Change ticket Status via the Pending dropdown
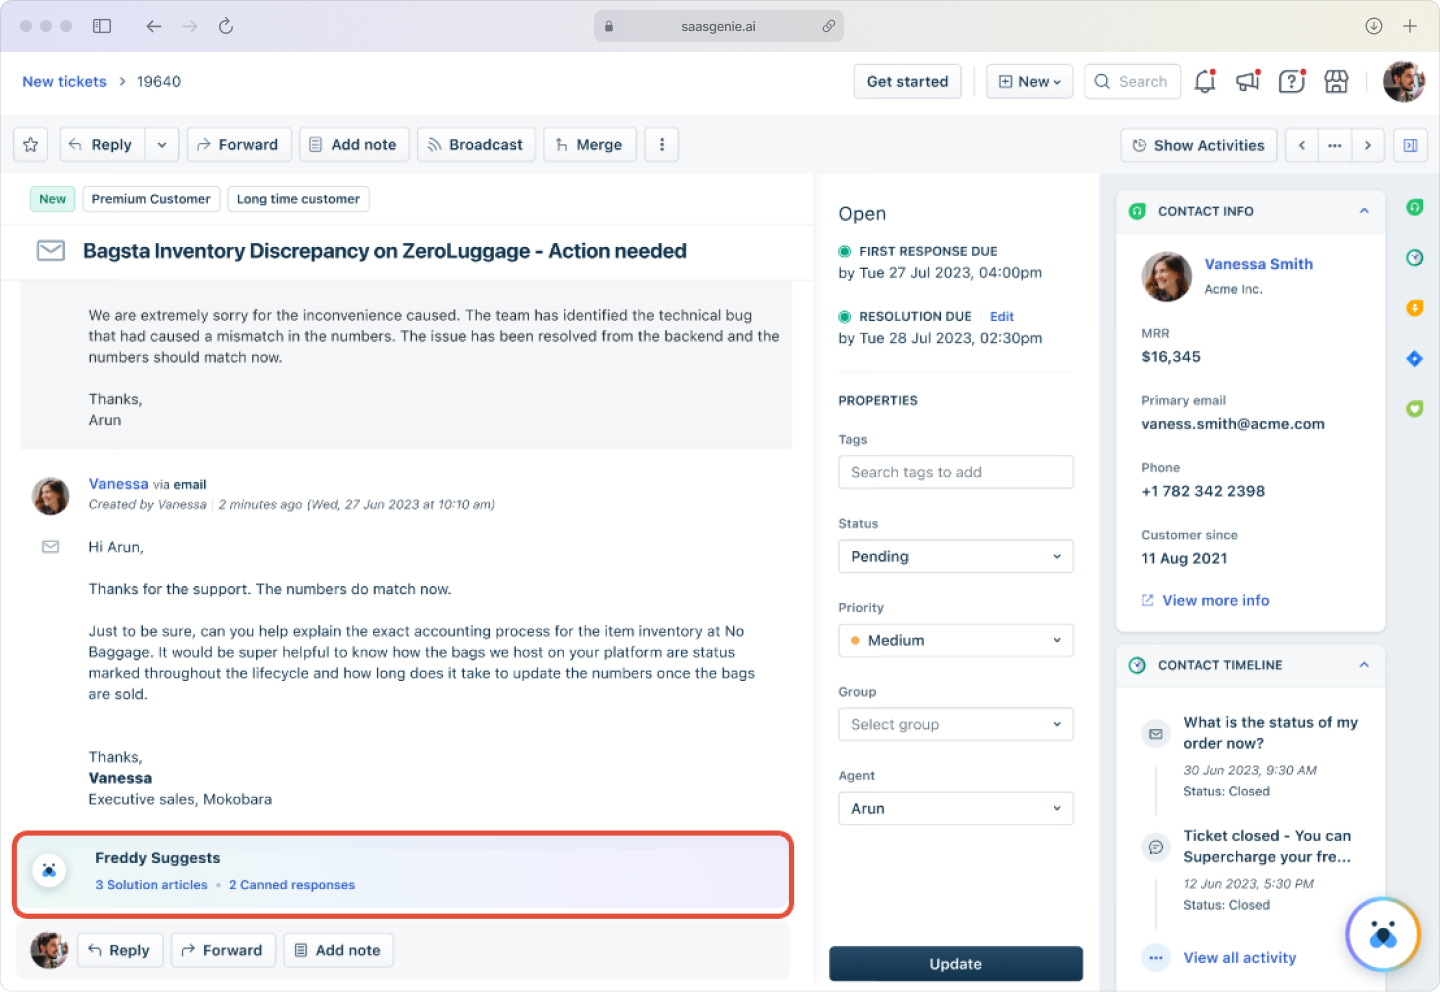1440x992 pixels. (x=955, y=556)
